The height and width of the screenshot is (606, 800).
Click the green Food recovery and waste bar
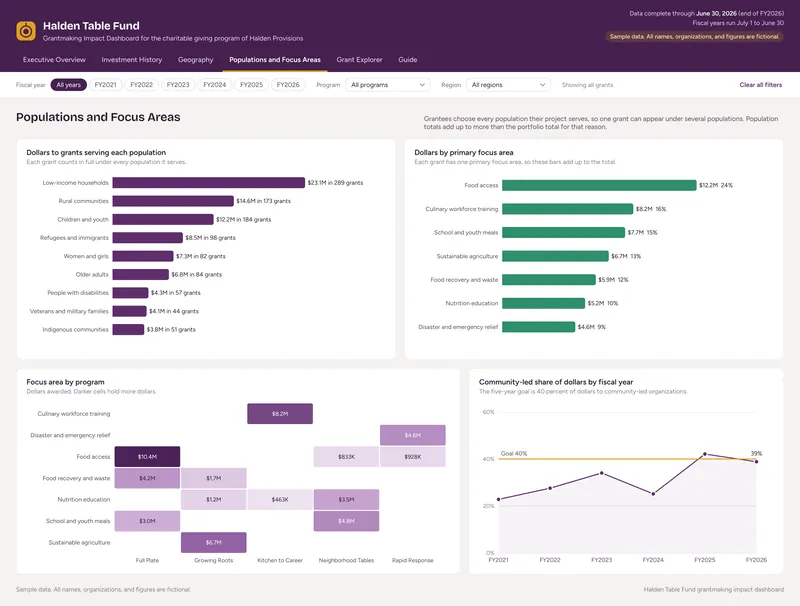[549, 280]
